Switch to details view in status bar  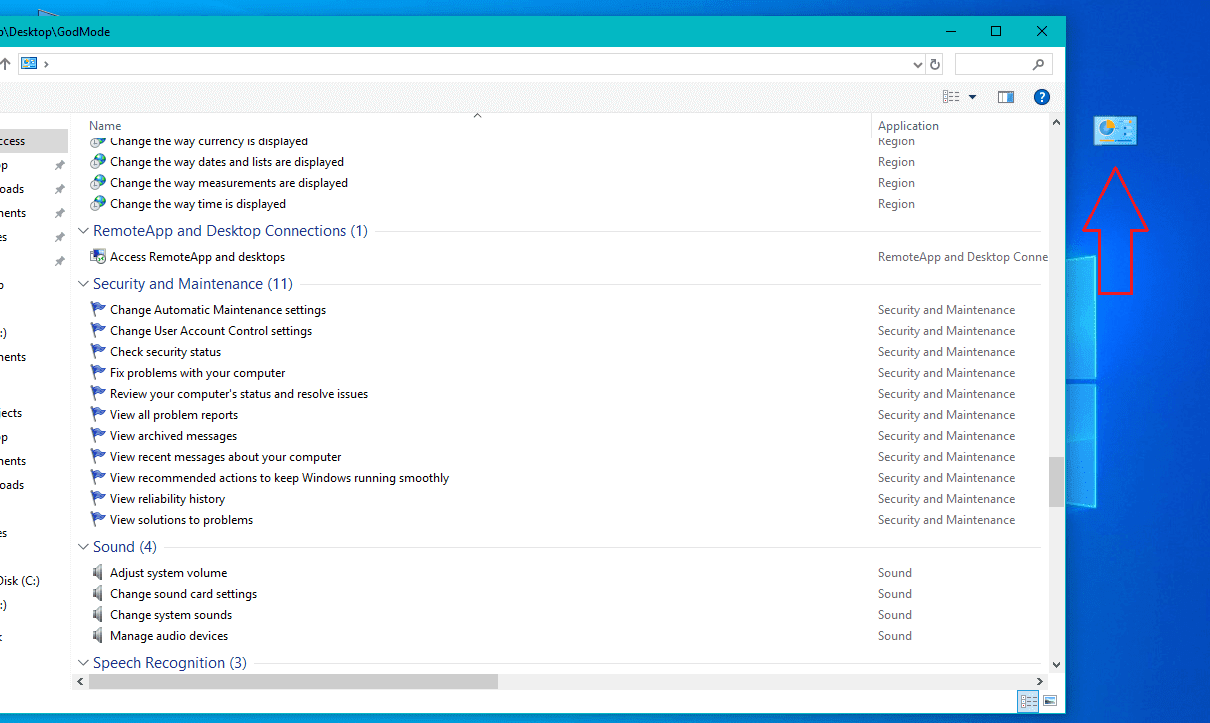tap(1028, 701)
